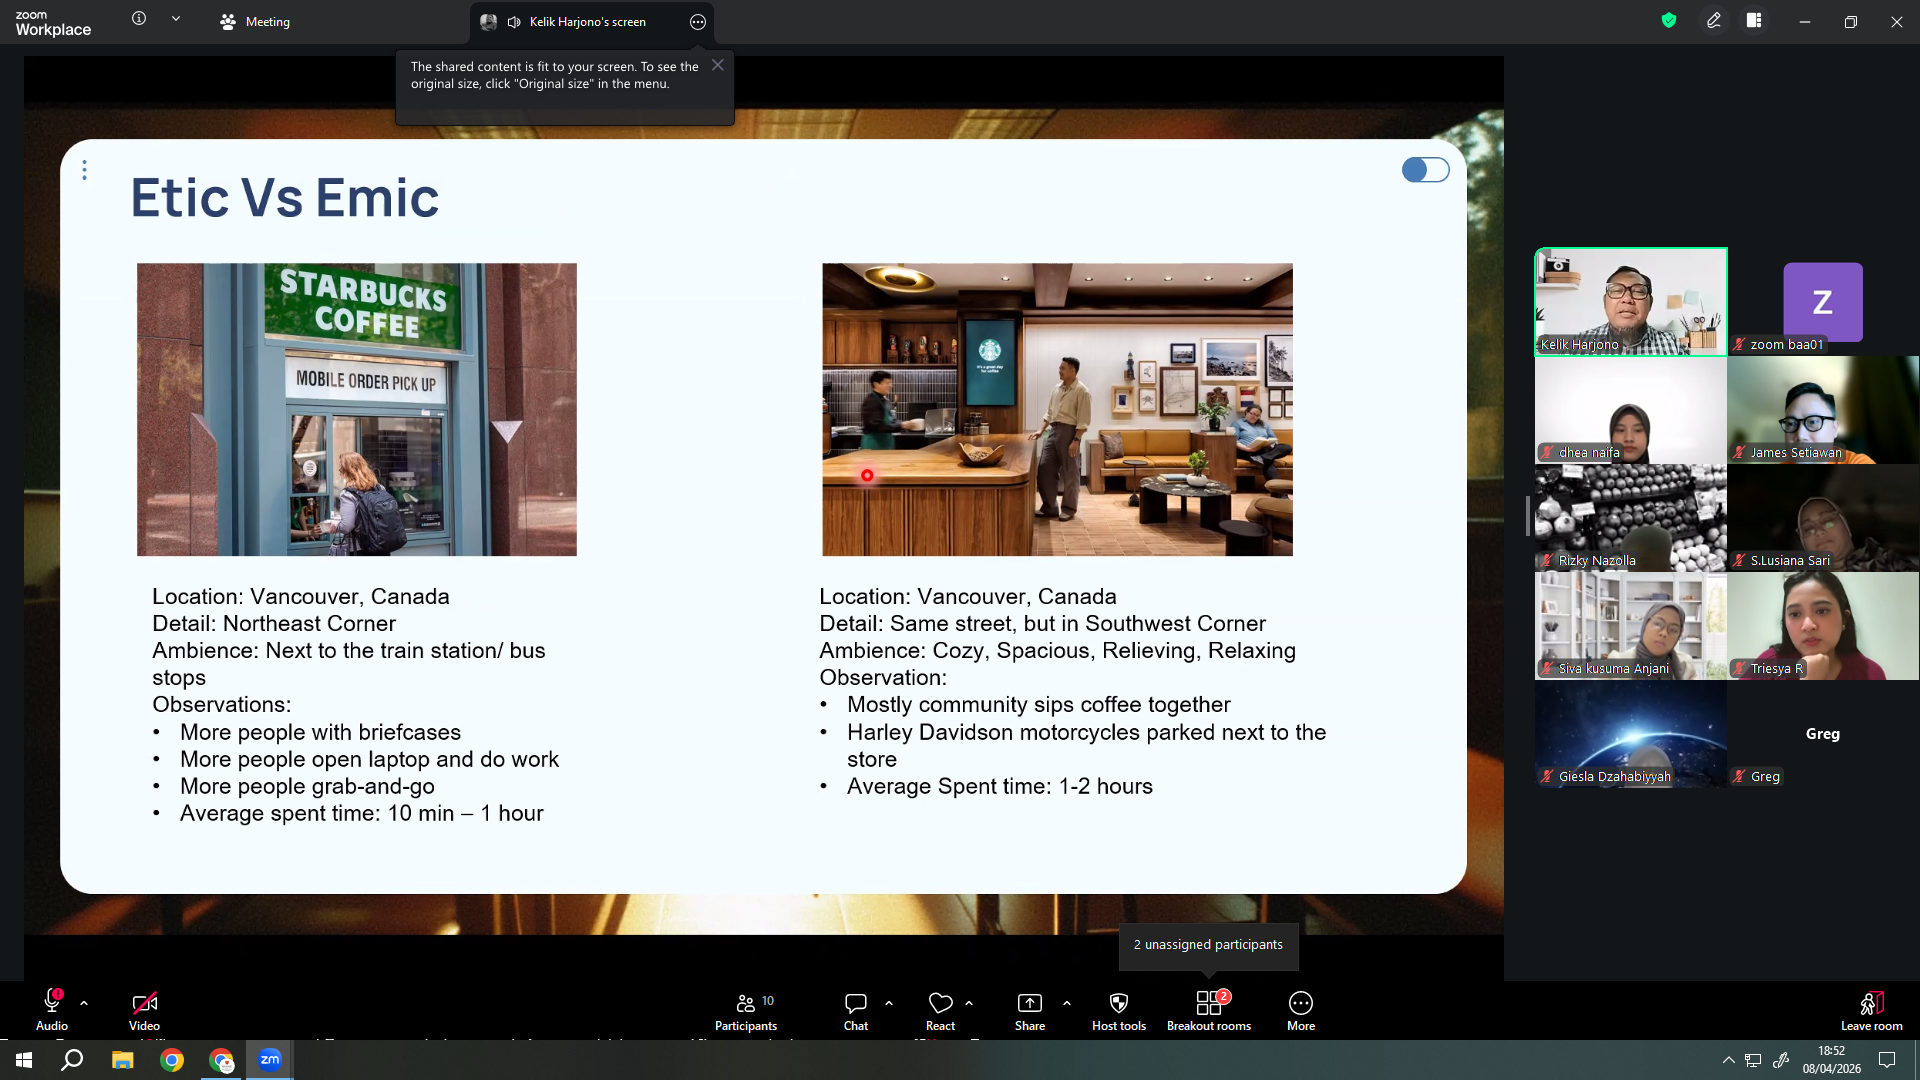This screenshot has width=1920, height=1080.
Task: Turn on camera with Video button
Action: point(144,1010)
